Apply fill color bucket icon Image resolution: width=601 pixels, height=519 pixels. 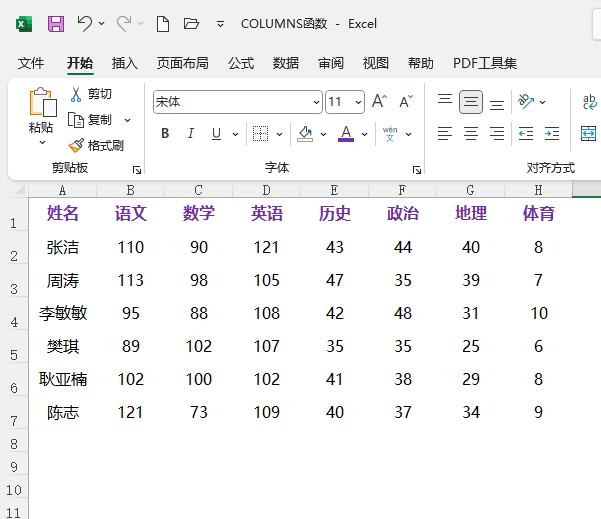[x=305, y=134]
